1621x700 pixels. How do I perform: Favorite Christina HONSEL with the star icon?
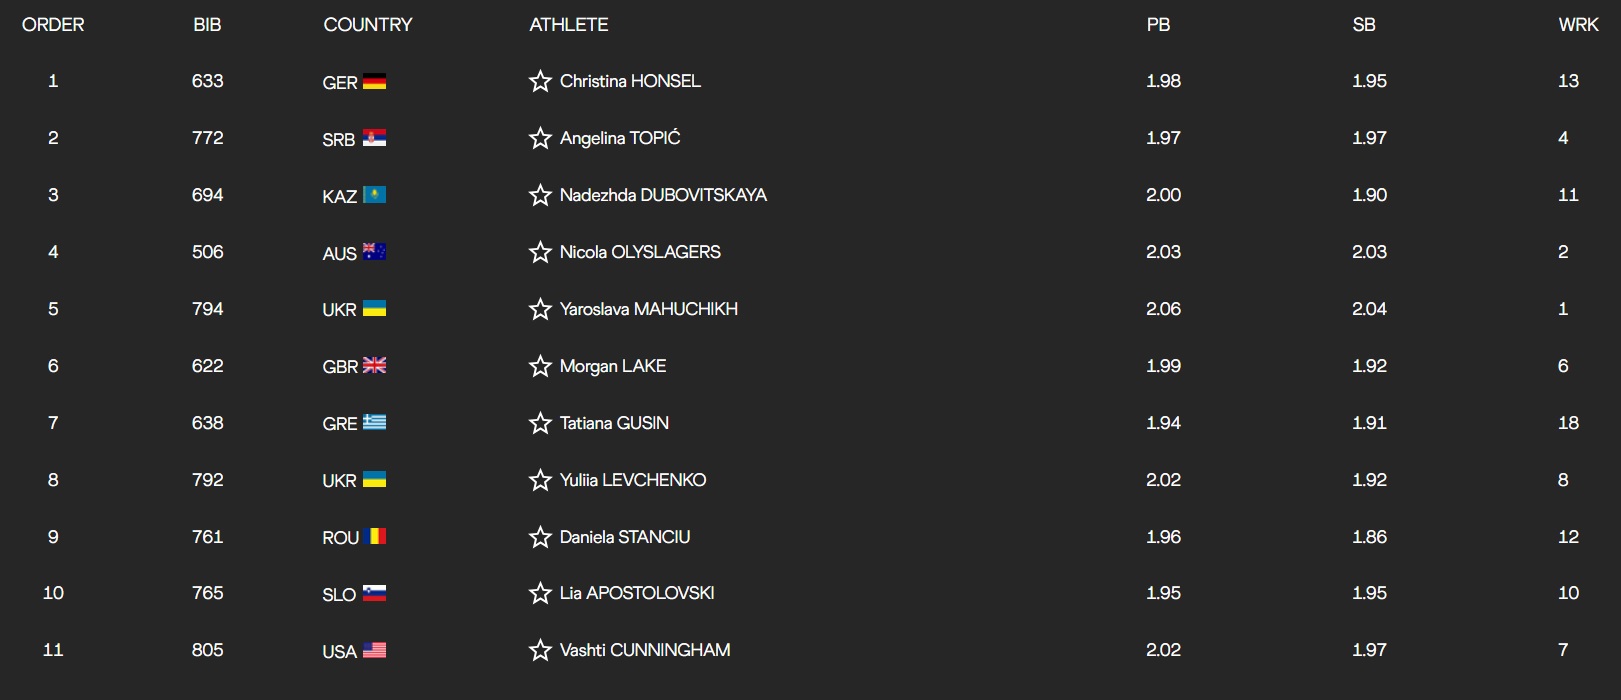pyautogui.click(x=540, y=81)
